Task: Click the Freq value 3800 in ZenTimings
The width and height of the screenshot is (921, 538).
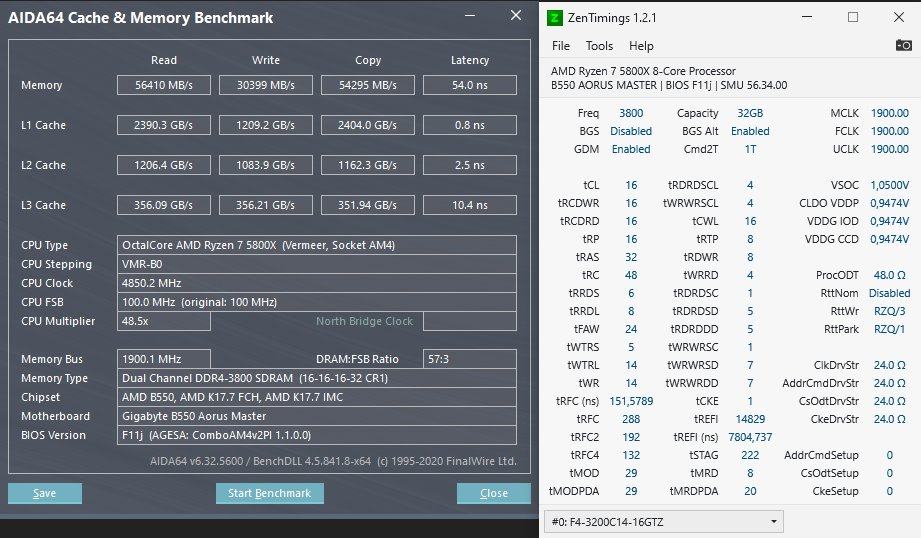Action: tap(631, 113)
